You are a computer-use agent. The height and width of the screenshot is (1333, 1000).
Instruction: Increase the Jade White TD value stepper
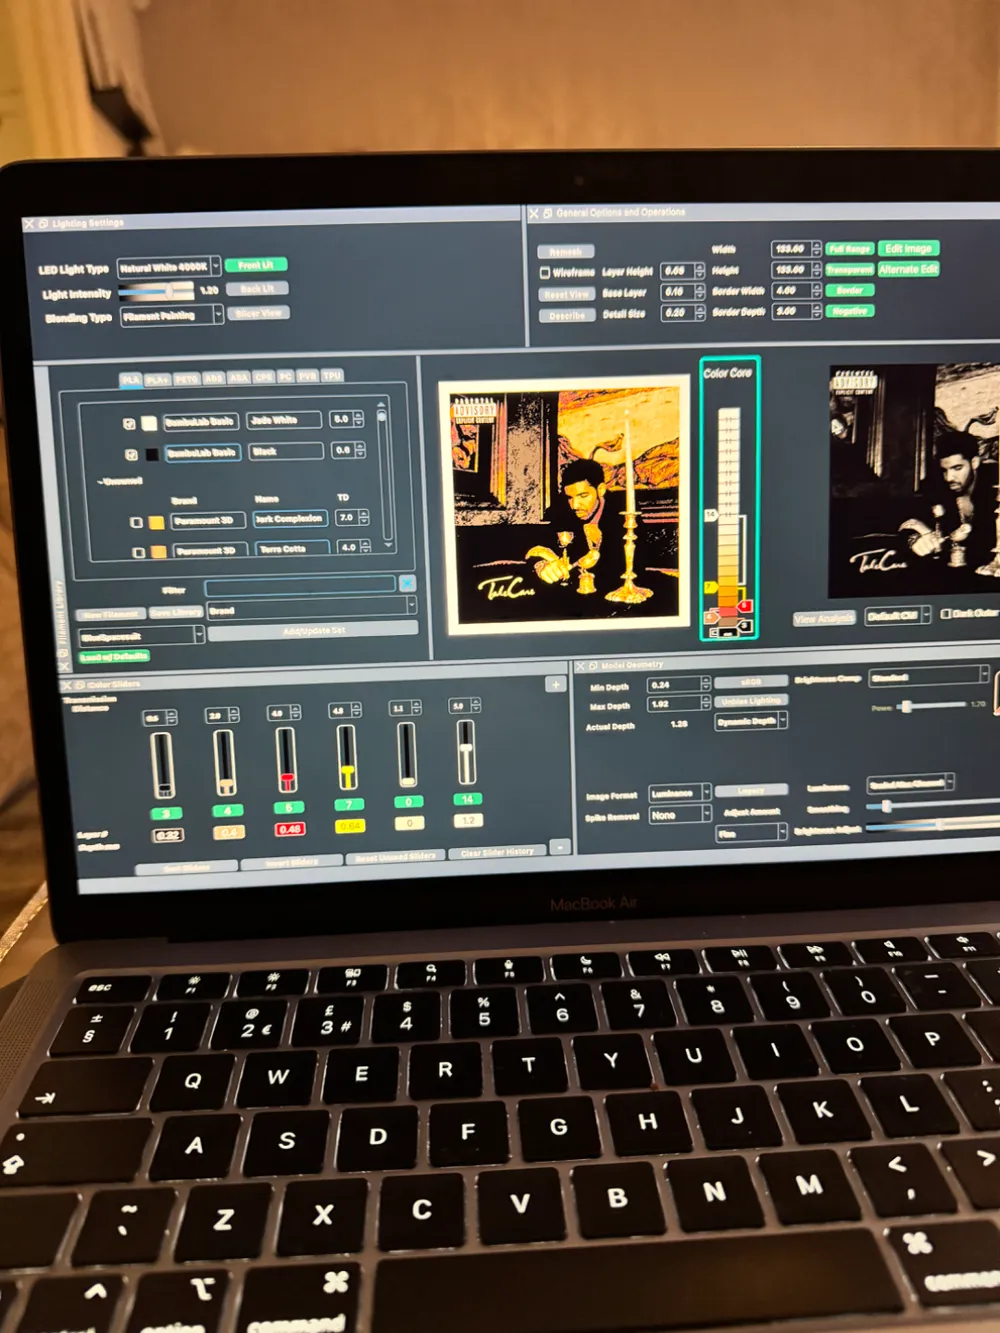[x=358, y=415]
